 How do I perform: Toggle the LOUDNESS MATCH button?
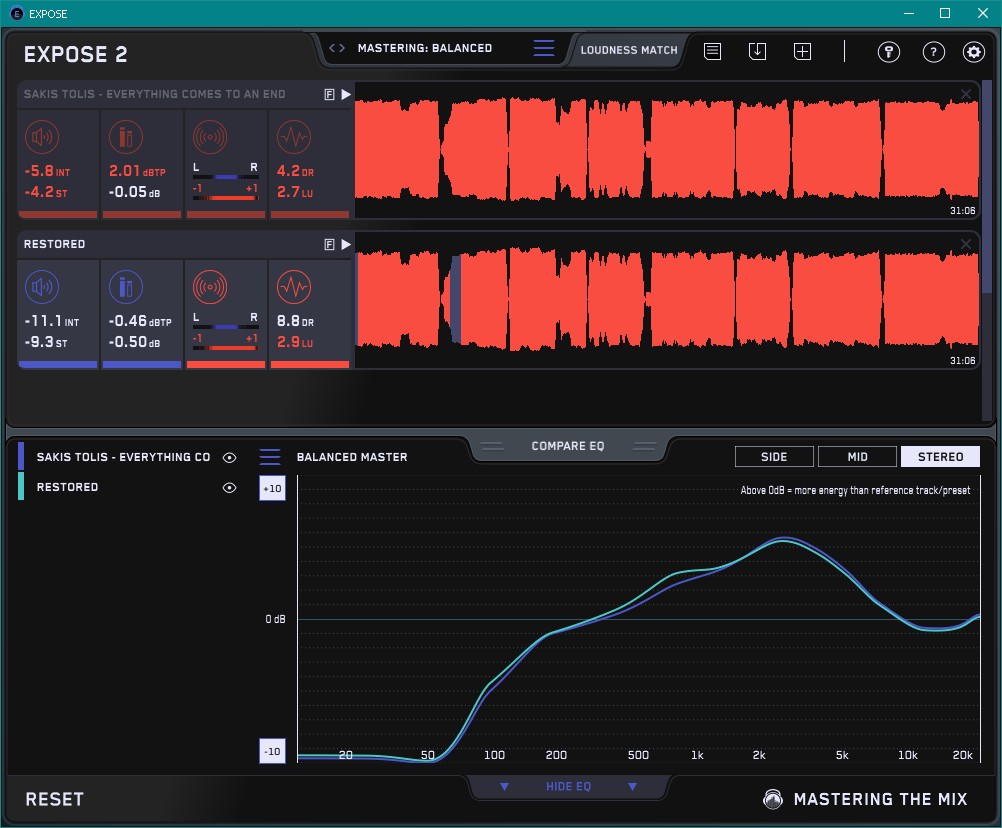click(628, 49)
